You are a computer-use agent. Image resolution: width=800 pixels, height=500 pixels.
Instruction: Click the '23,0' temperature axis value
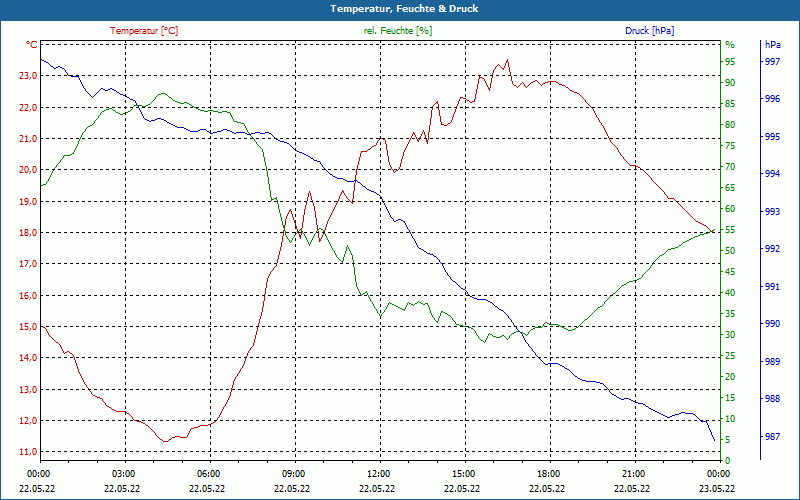(28, 76)
